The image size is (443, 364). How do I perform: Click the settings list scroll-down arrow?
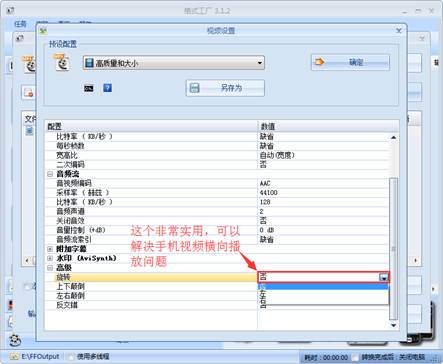394,325
